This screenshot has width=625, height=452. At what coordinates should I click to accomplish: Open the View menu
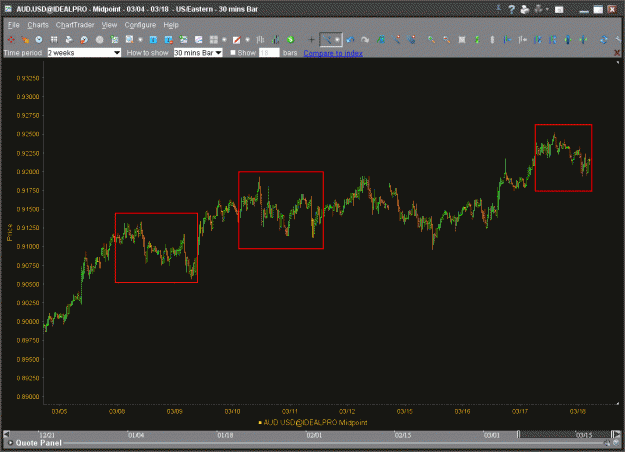[x=109, y=25]
